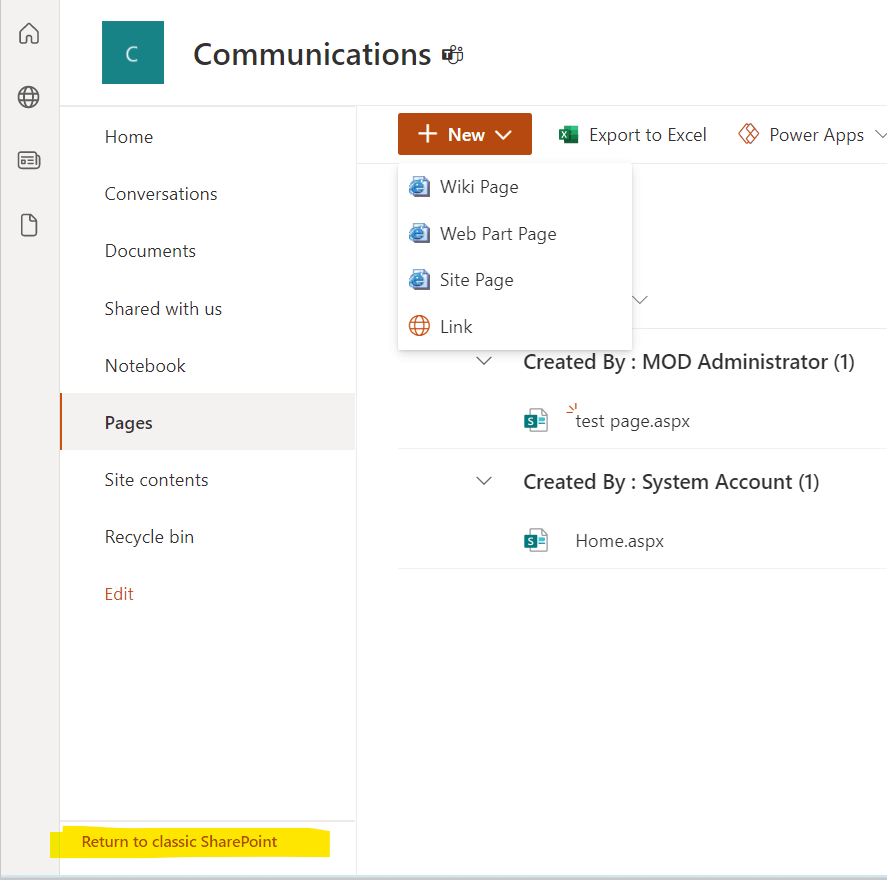This screenshot has height=880, width=887.
Task: Click the document icon in the left rail
Action: tap(29, 225)
